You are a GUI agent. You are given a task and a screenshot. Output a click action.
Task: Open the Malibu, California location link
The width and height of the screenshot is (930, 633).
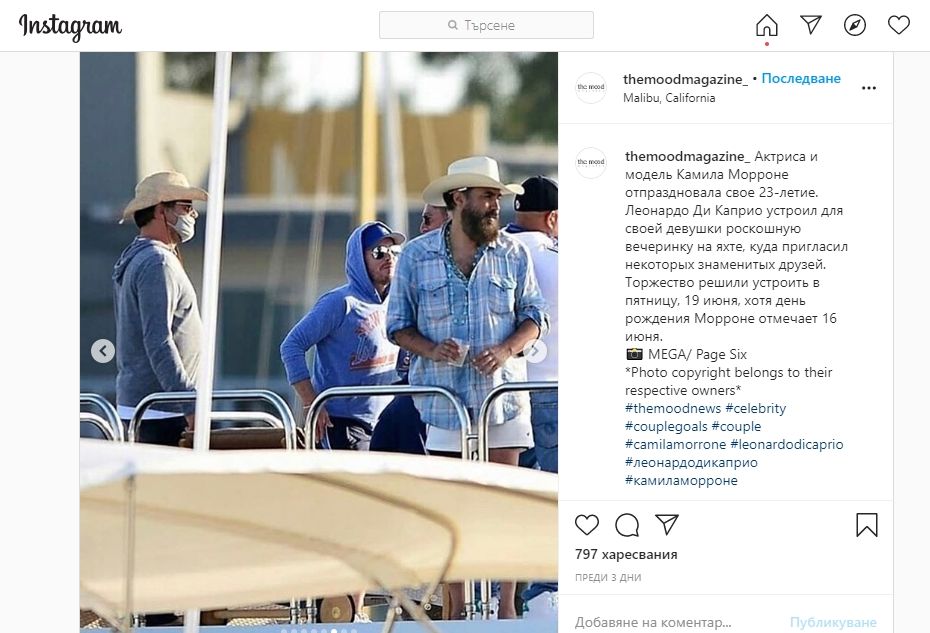(x=669, y=97)
